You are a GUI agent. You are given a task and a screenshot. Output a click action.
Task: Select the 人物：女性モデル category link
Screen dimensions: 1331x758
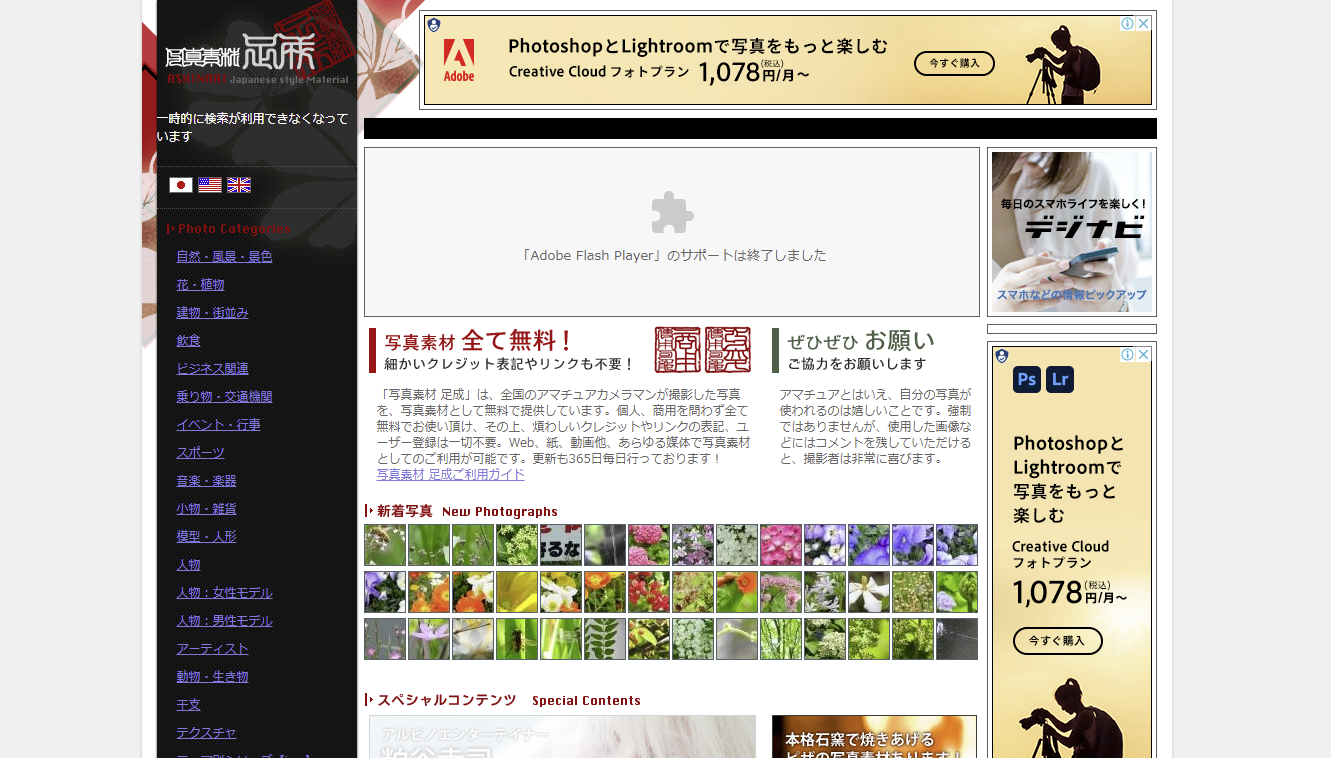(224, 593)
